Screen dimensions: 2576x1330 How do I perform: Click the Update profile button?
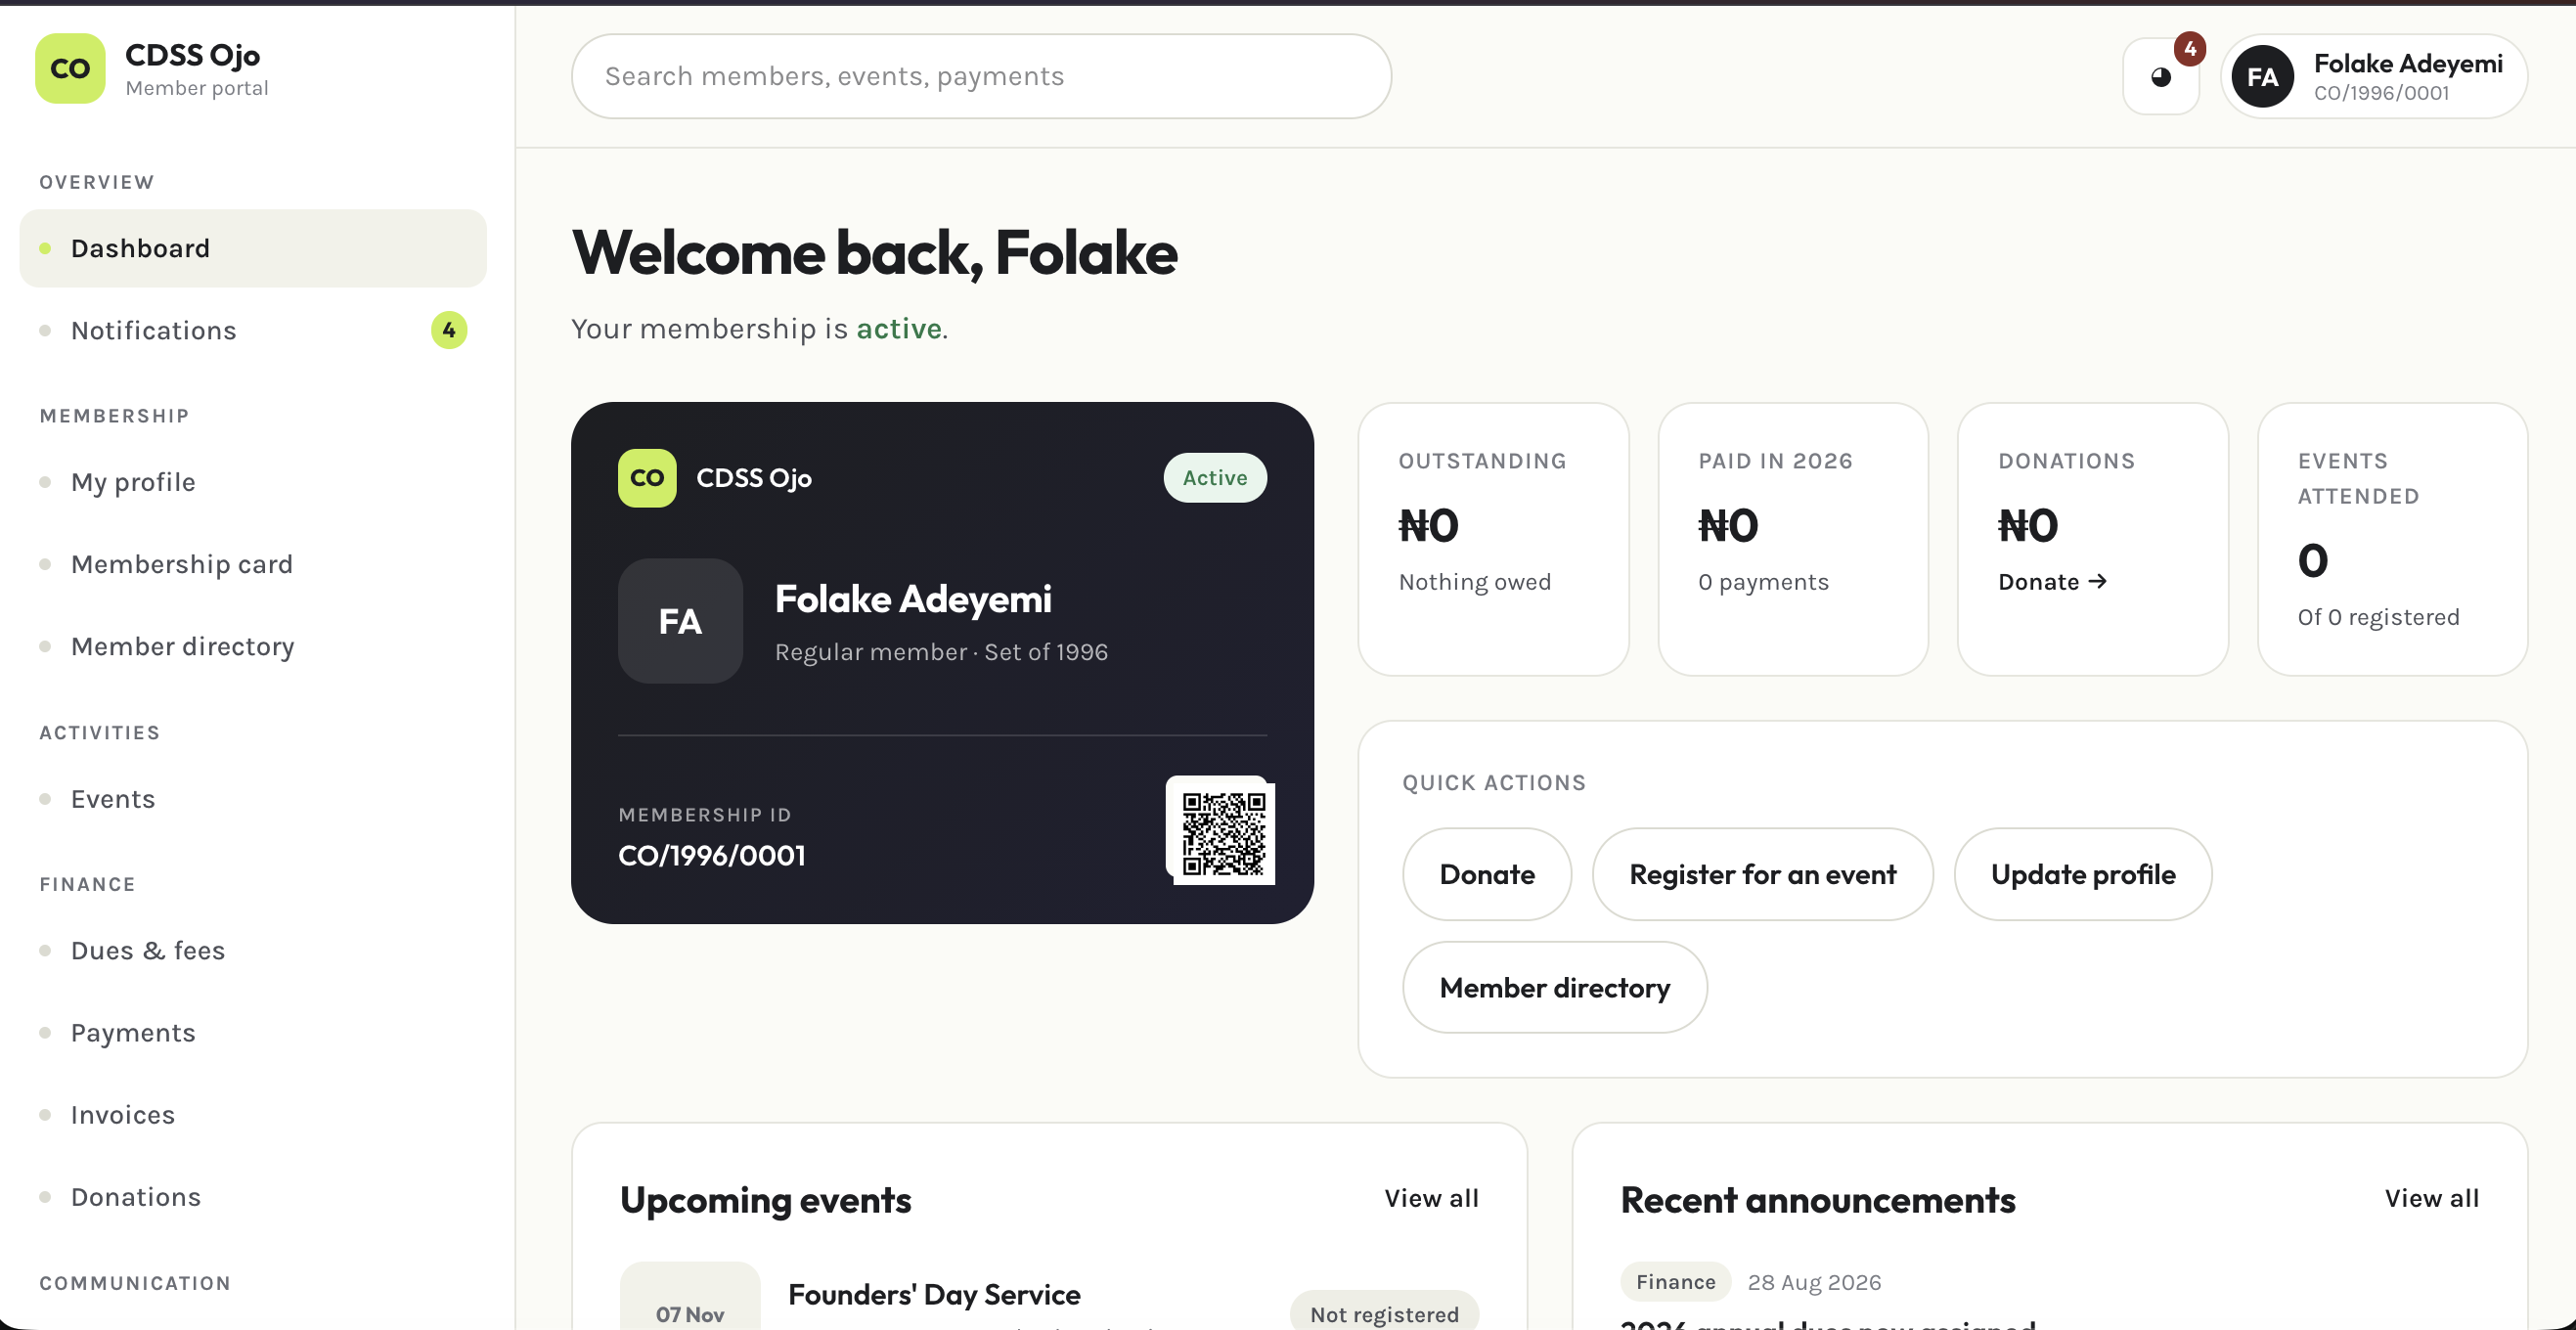tap(2083, 875)
